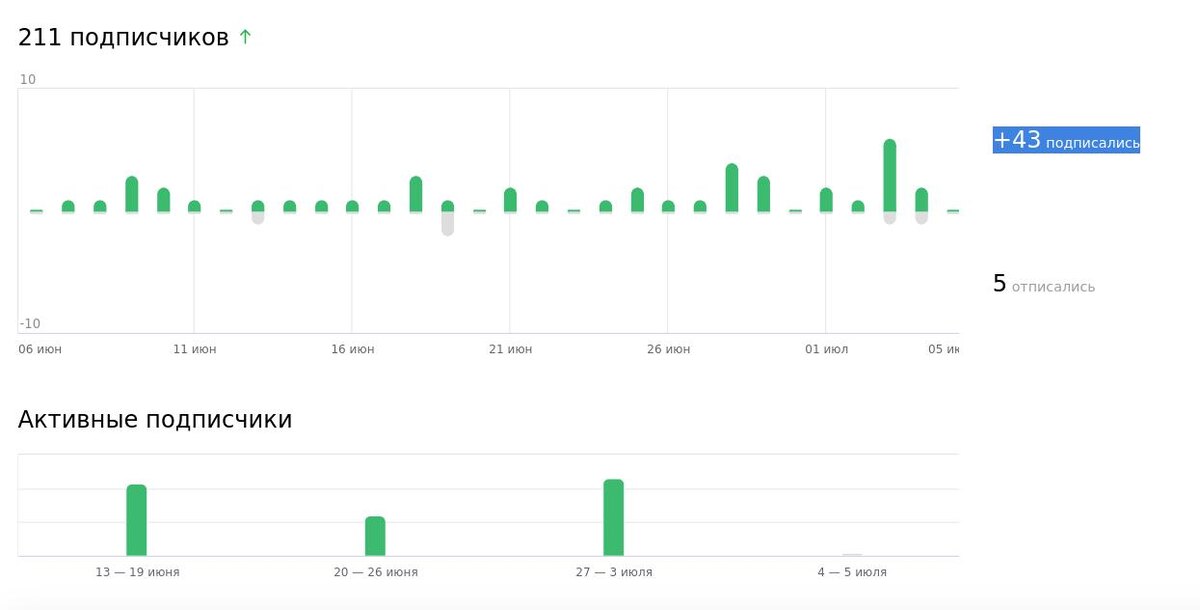
Task: Click the 20 — 26 июня week label
Action: coord(376,572)
